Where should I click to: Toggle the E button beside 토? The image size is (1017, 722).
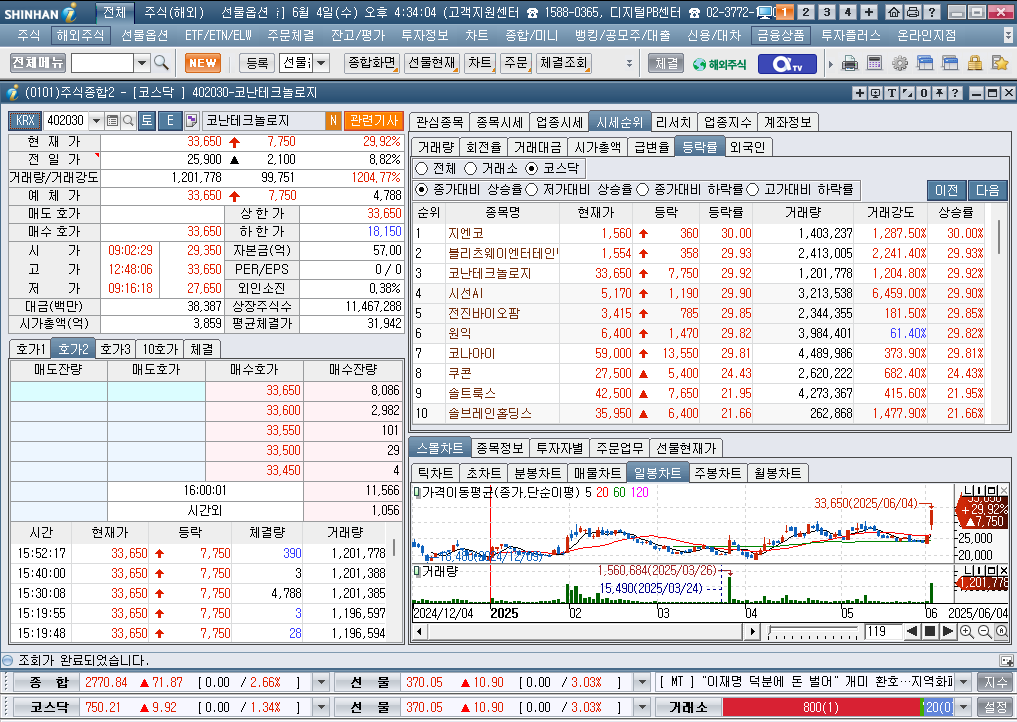(x=170, y=121)
